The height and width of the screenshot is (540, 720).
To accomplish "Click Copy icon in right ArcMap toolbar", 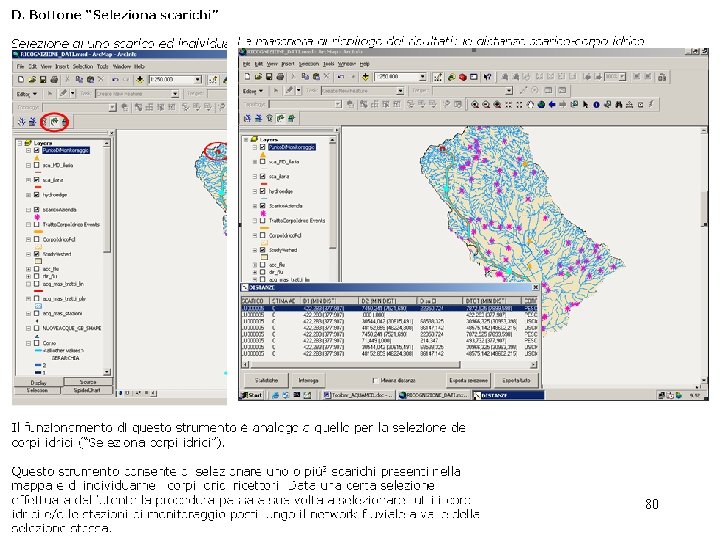I will (305, 77).
